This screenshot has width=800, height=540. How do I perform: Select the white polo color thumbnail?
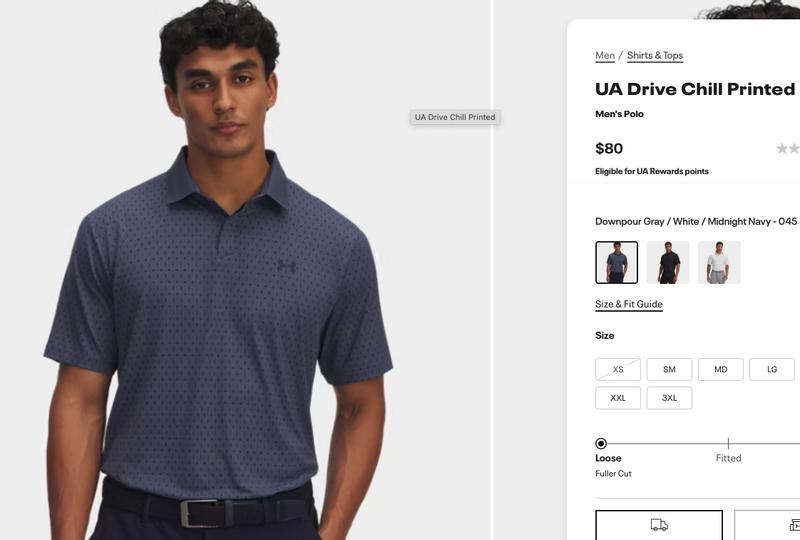point(719,262)
